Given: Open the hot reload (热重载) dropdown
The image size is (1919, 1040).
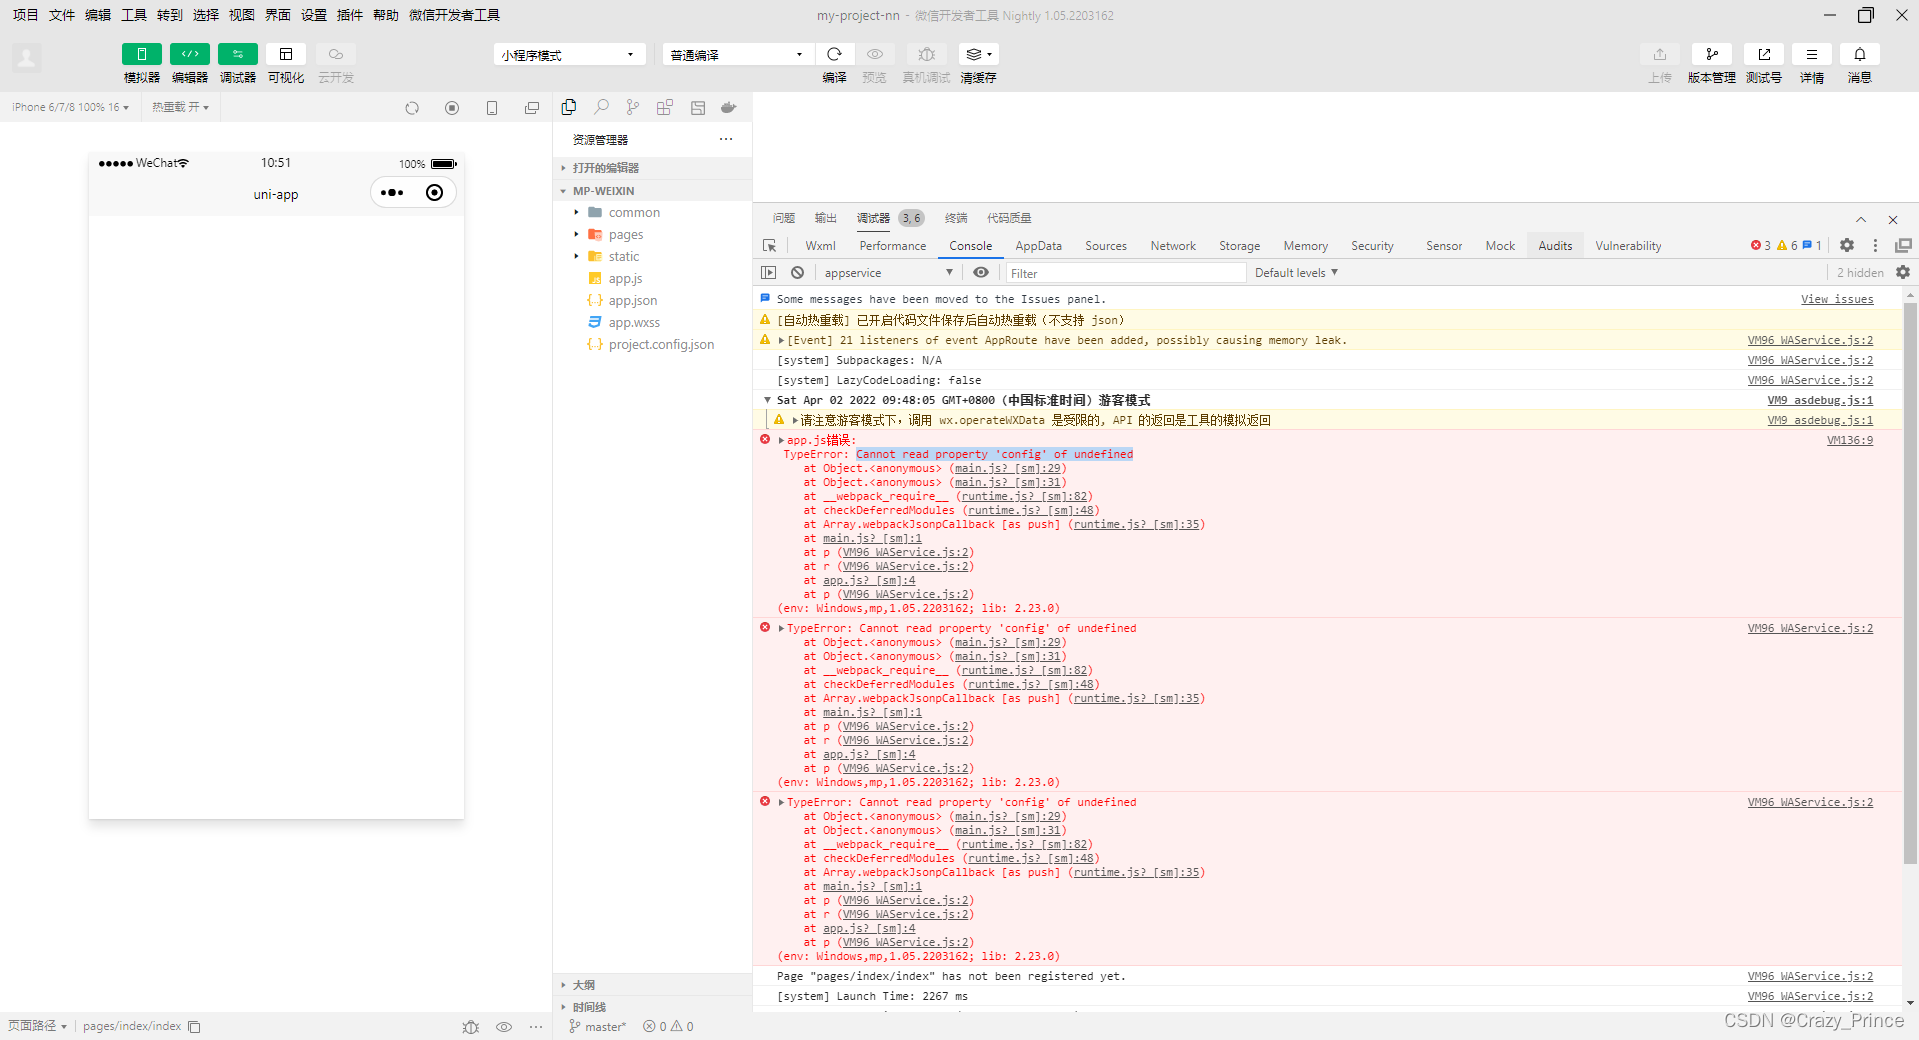Looking at the screenshot, I should pyautogui.click(x=180, y=107).
